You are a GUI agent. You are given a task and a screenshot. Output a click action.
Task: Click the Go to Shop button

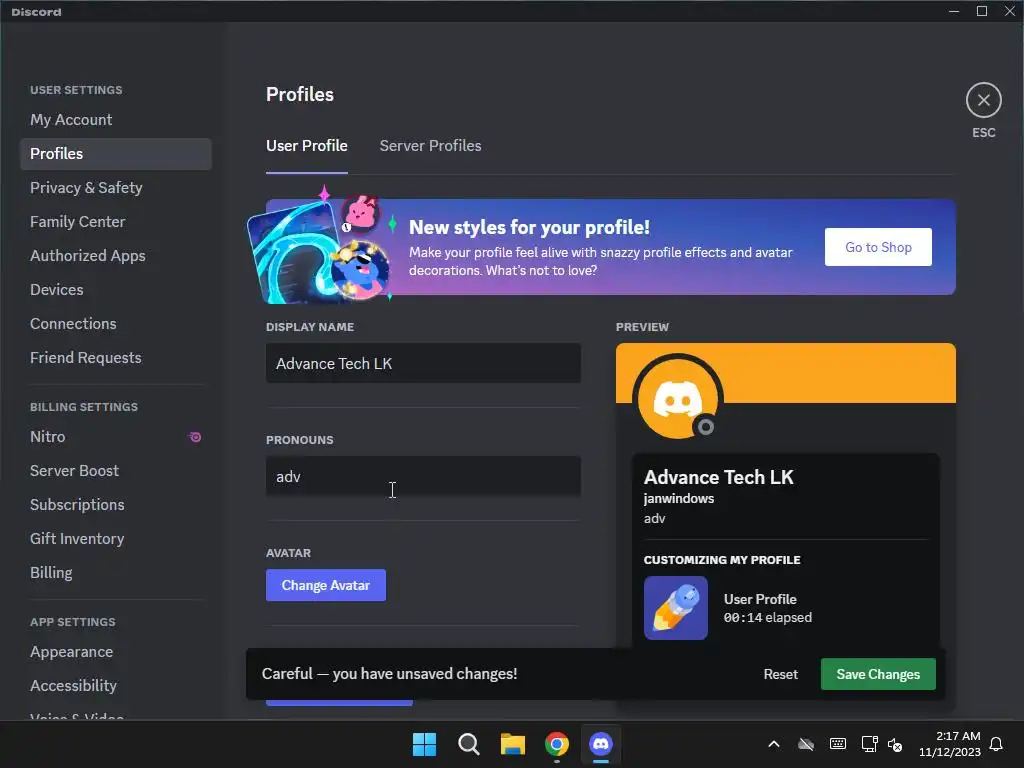878,247
